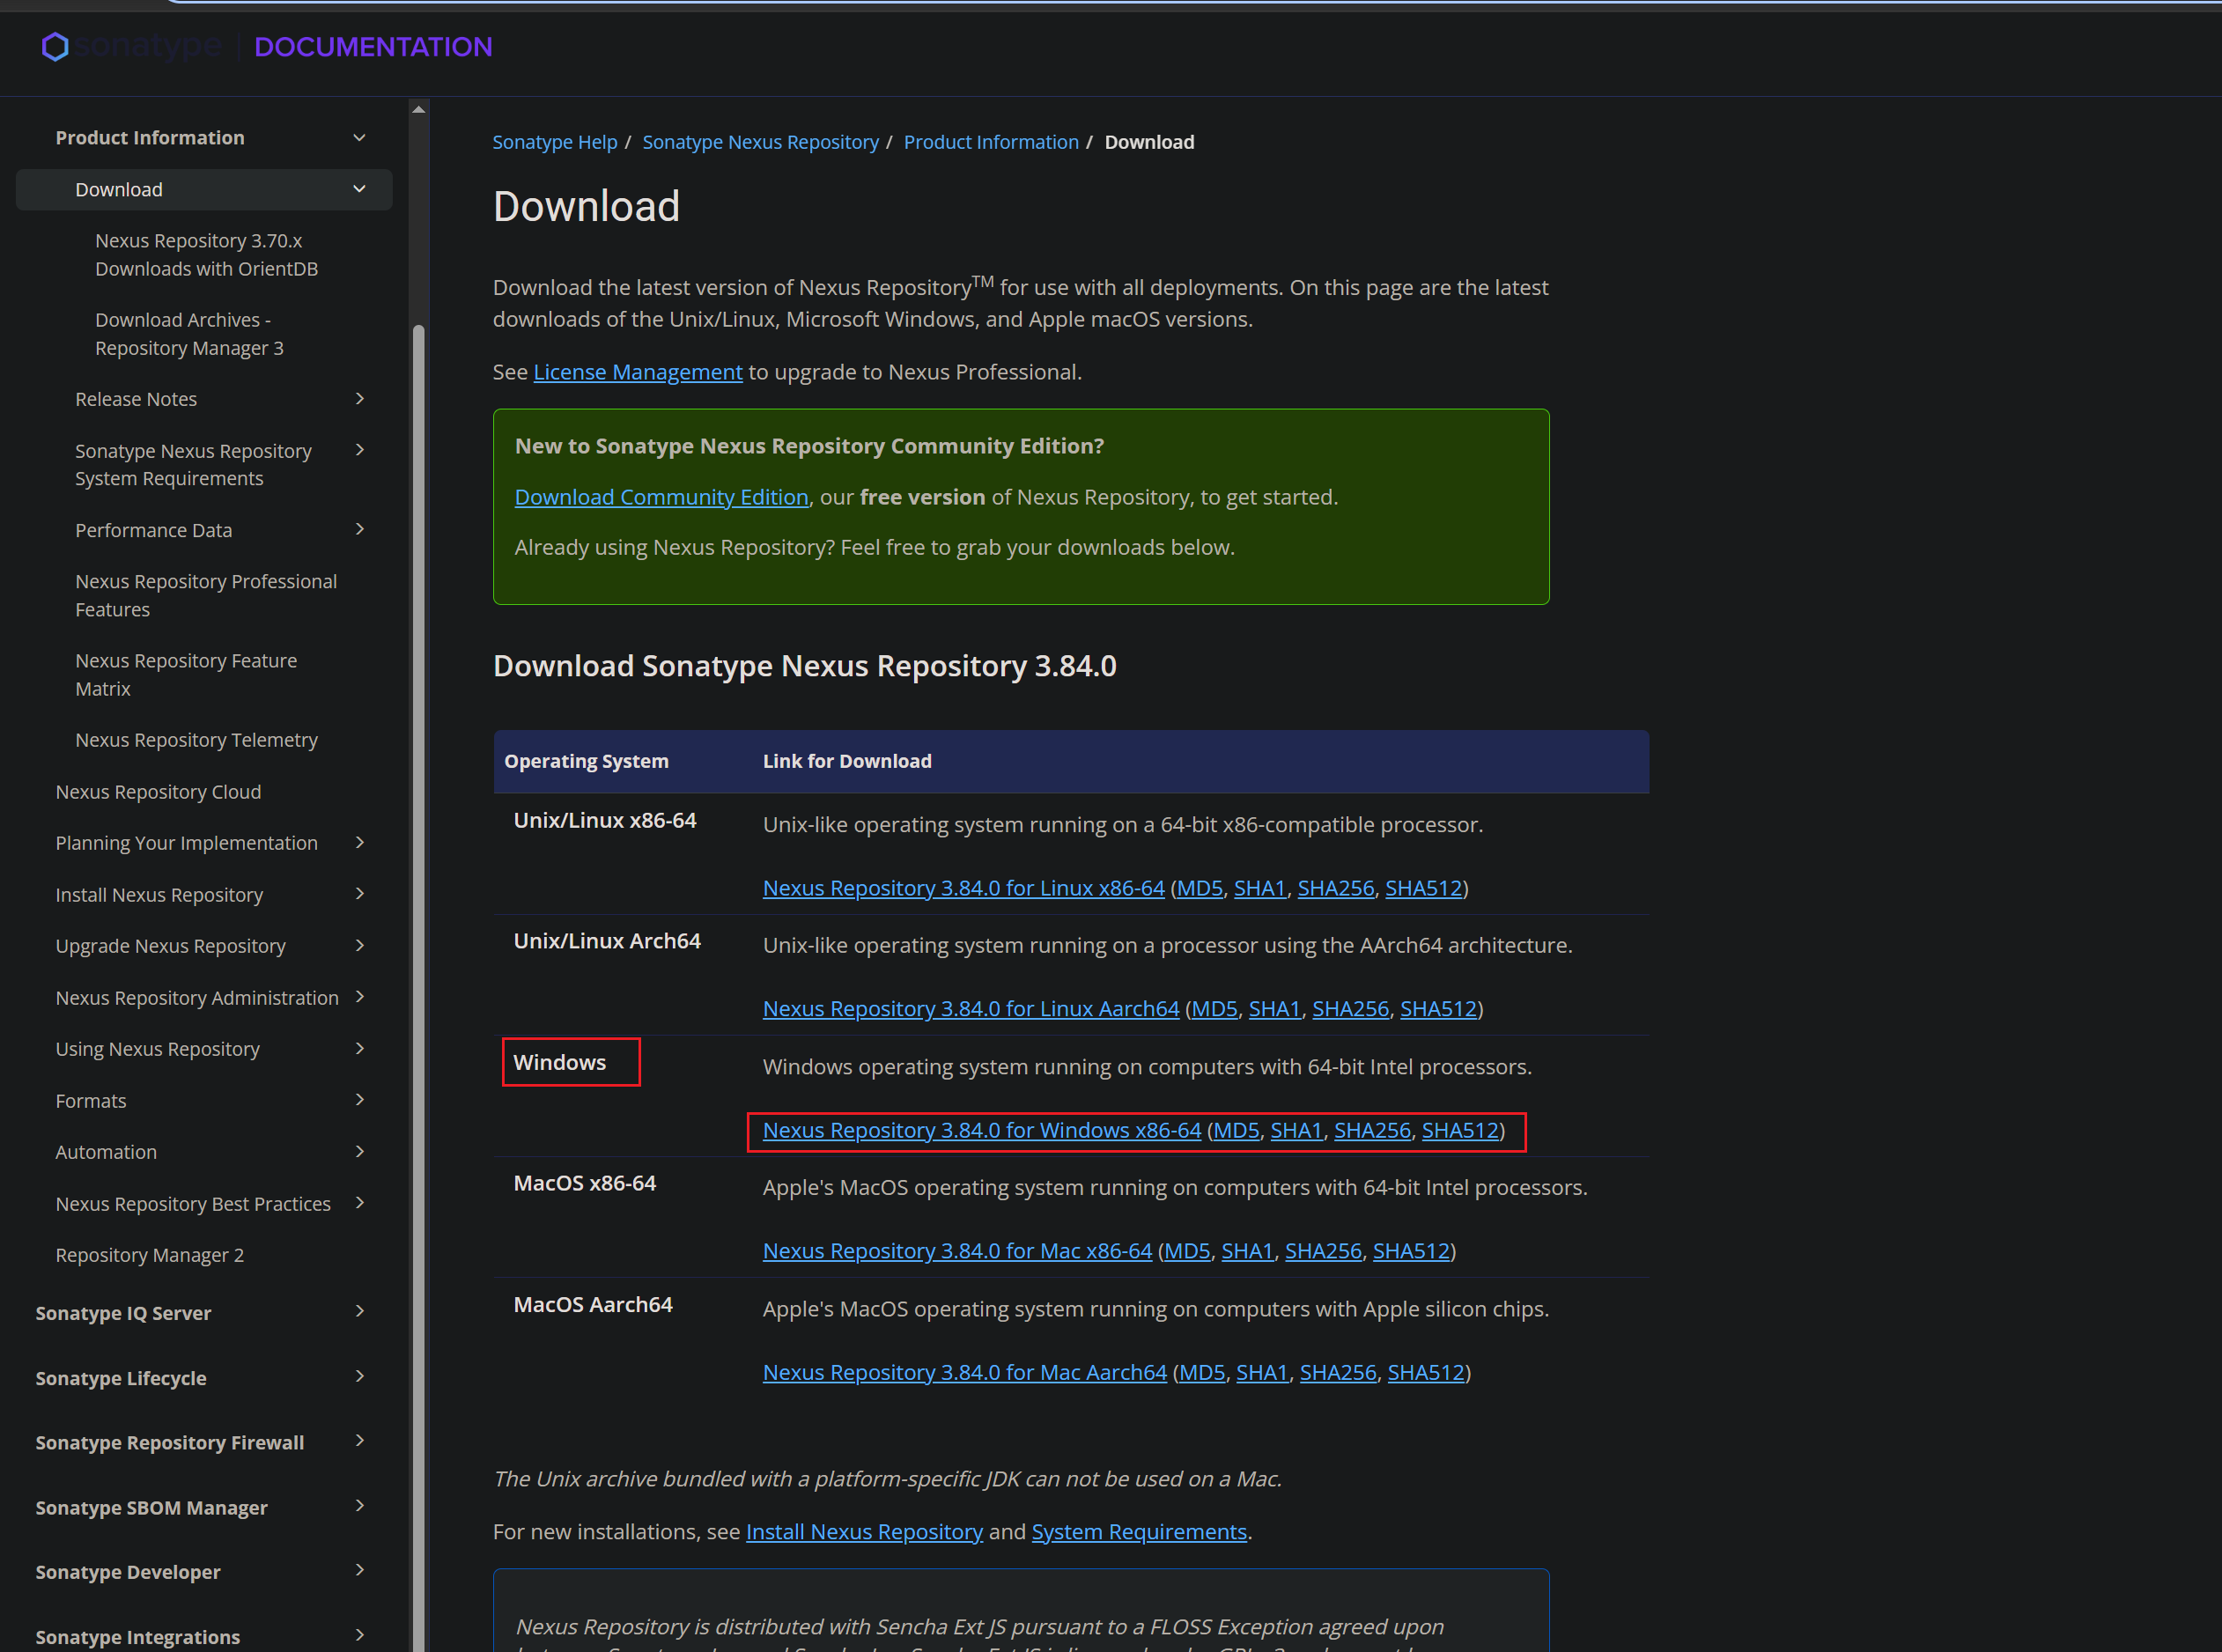
Task: Click the Sonatype hexagon logo icon
Action: (x=55, y=47)
